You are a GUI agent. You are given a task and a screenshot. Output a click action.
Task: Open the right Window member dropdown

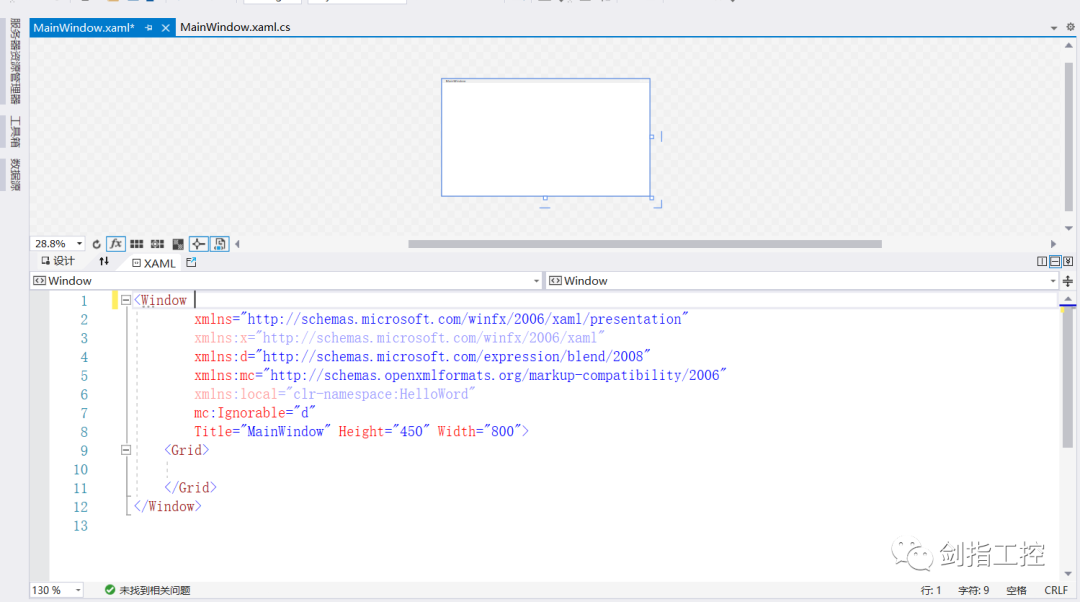pyautogui.click(x=1052, y=281)
